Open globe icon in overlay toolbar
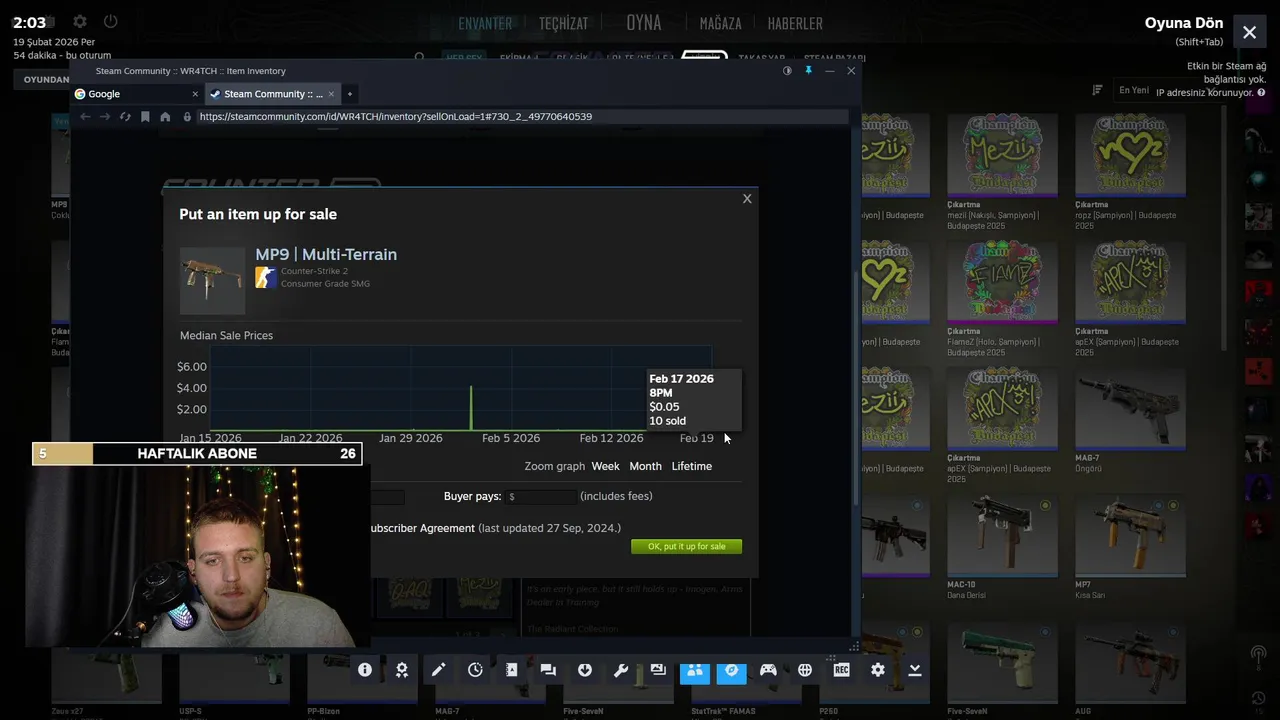The width and height of the screenshot is (1280, 720). pyautogui.click(x=805, y=670)
